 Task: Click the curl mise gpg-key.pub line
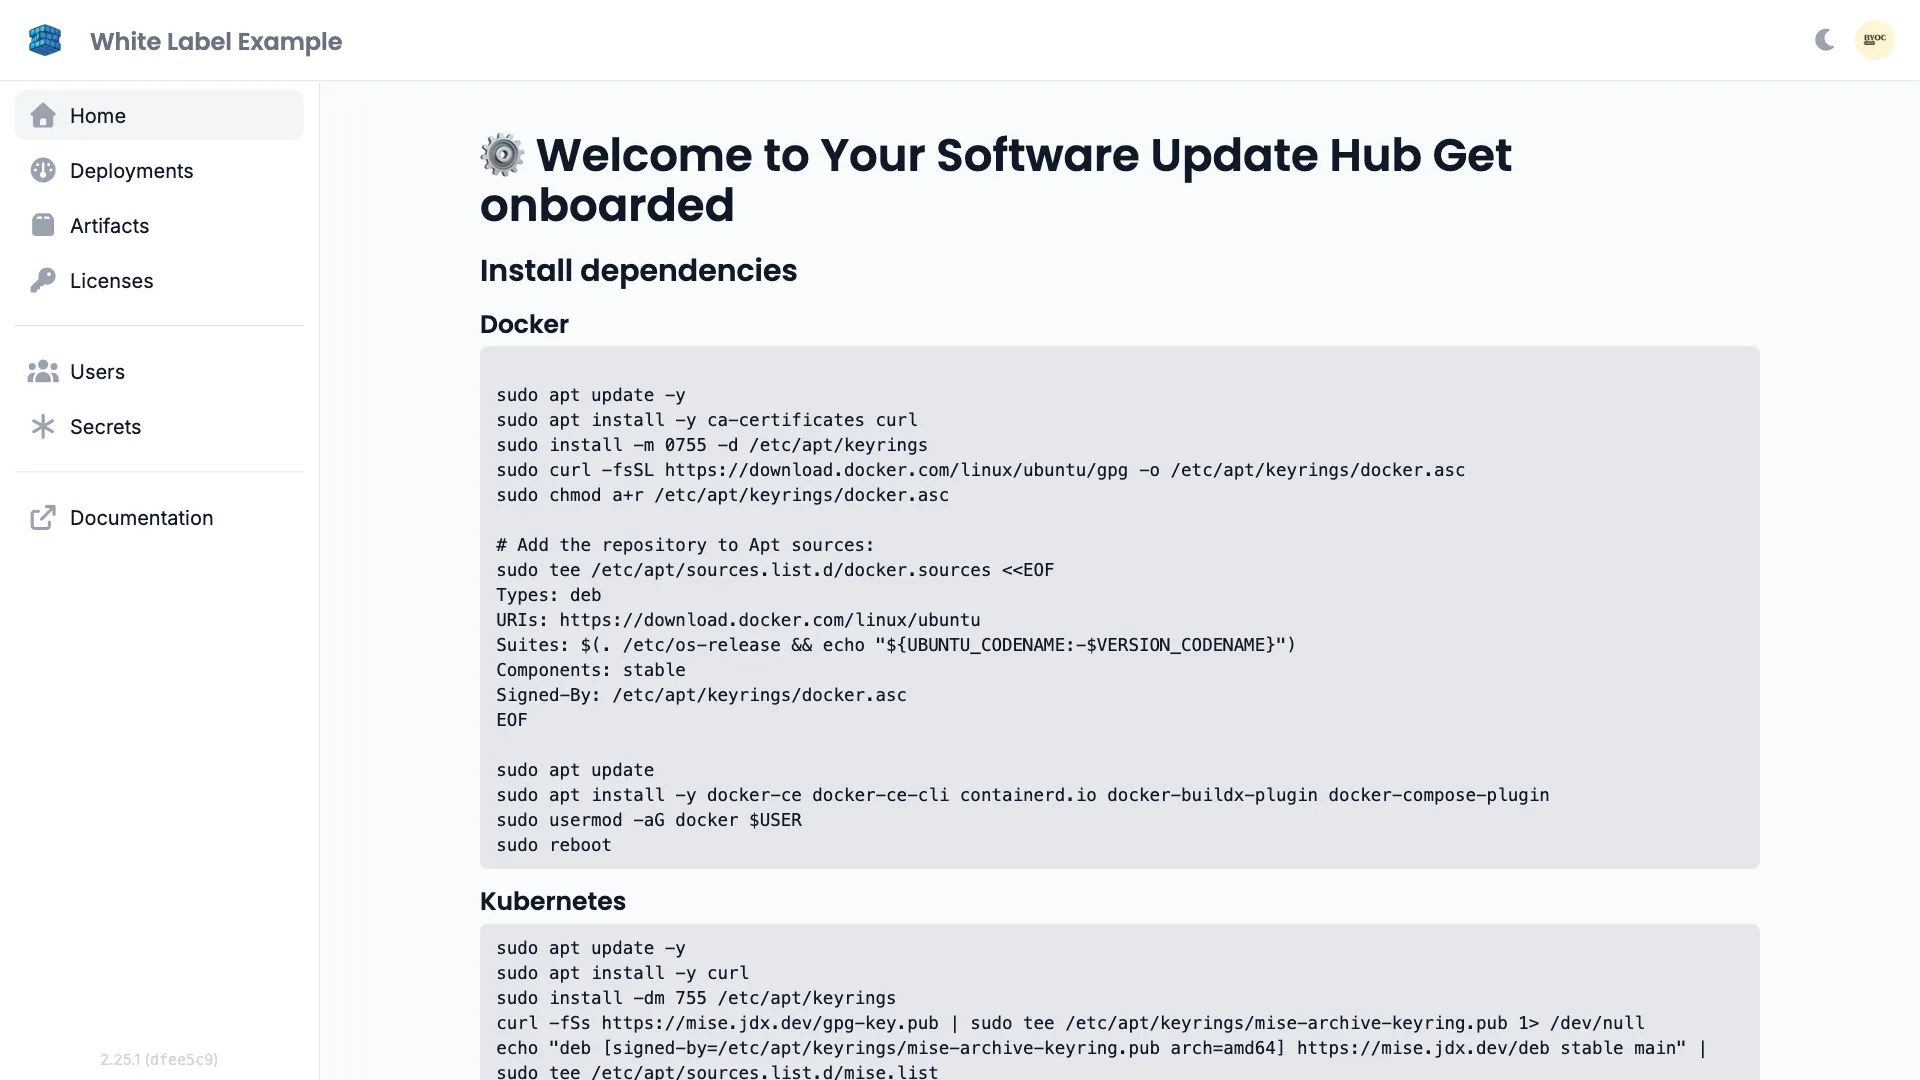click(1070, 1023)
